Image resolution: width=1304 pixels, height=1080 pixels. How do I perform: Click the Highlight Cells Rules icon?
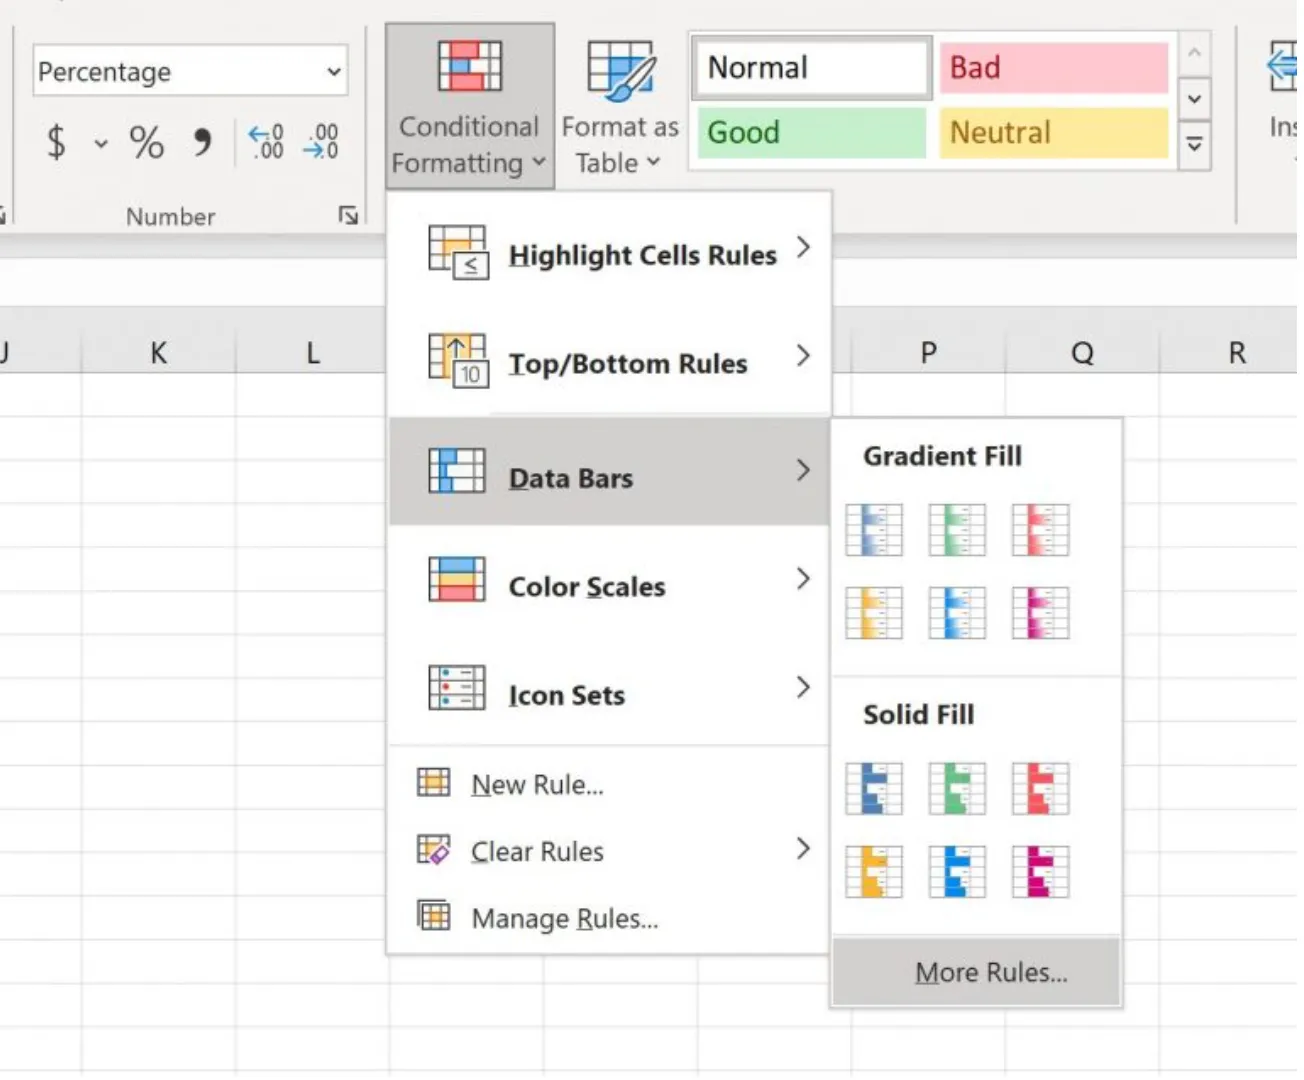tap(457, 252)
